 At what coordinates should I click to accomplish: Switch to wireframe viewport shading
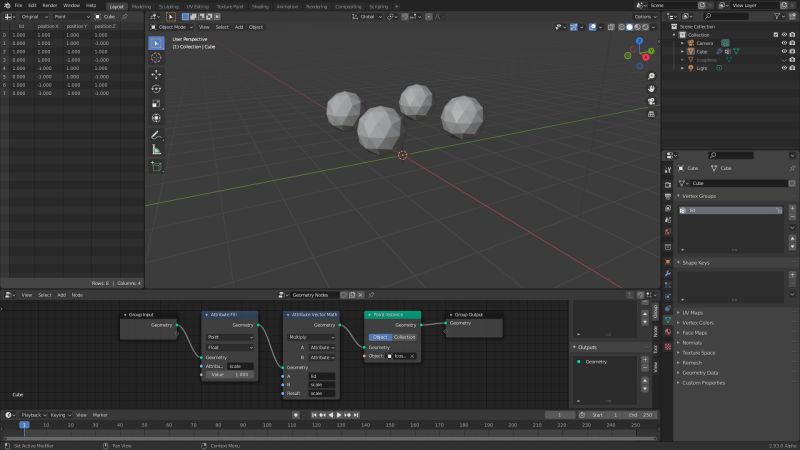coord(621,27)
